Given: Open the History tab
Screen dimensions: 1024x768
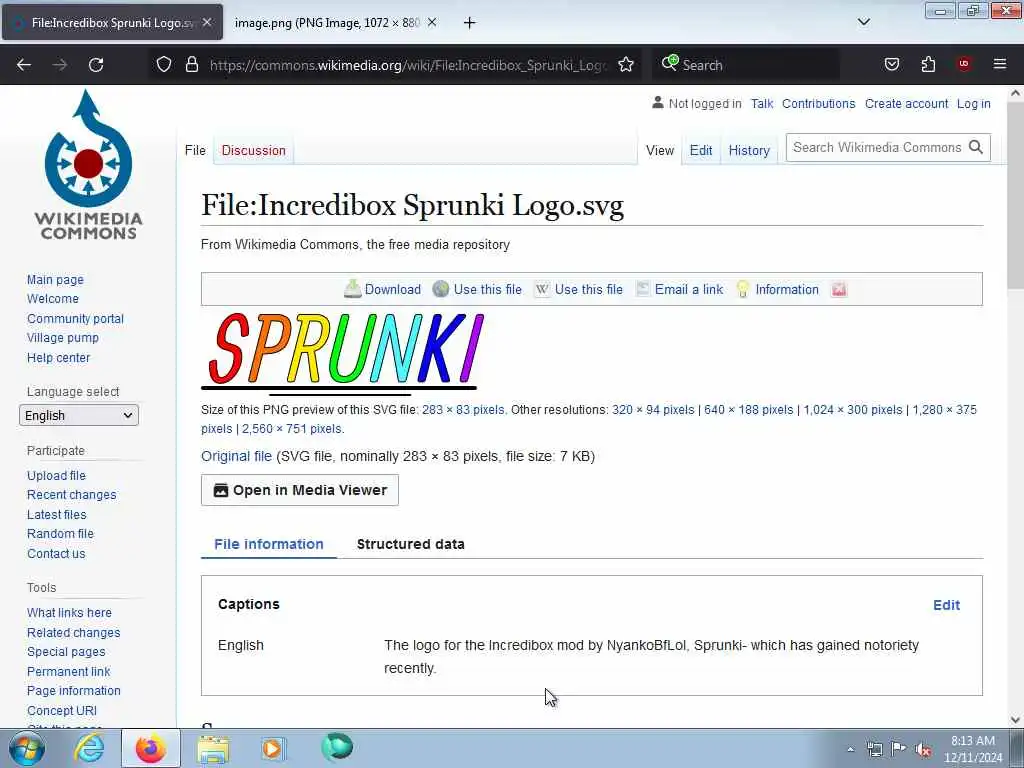Looking at the screenshot, I should (x=749, y=150).
